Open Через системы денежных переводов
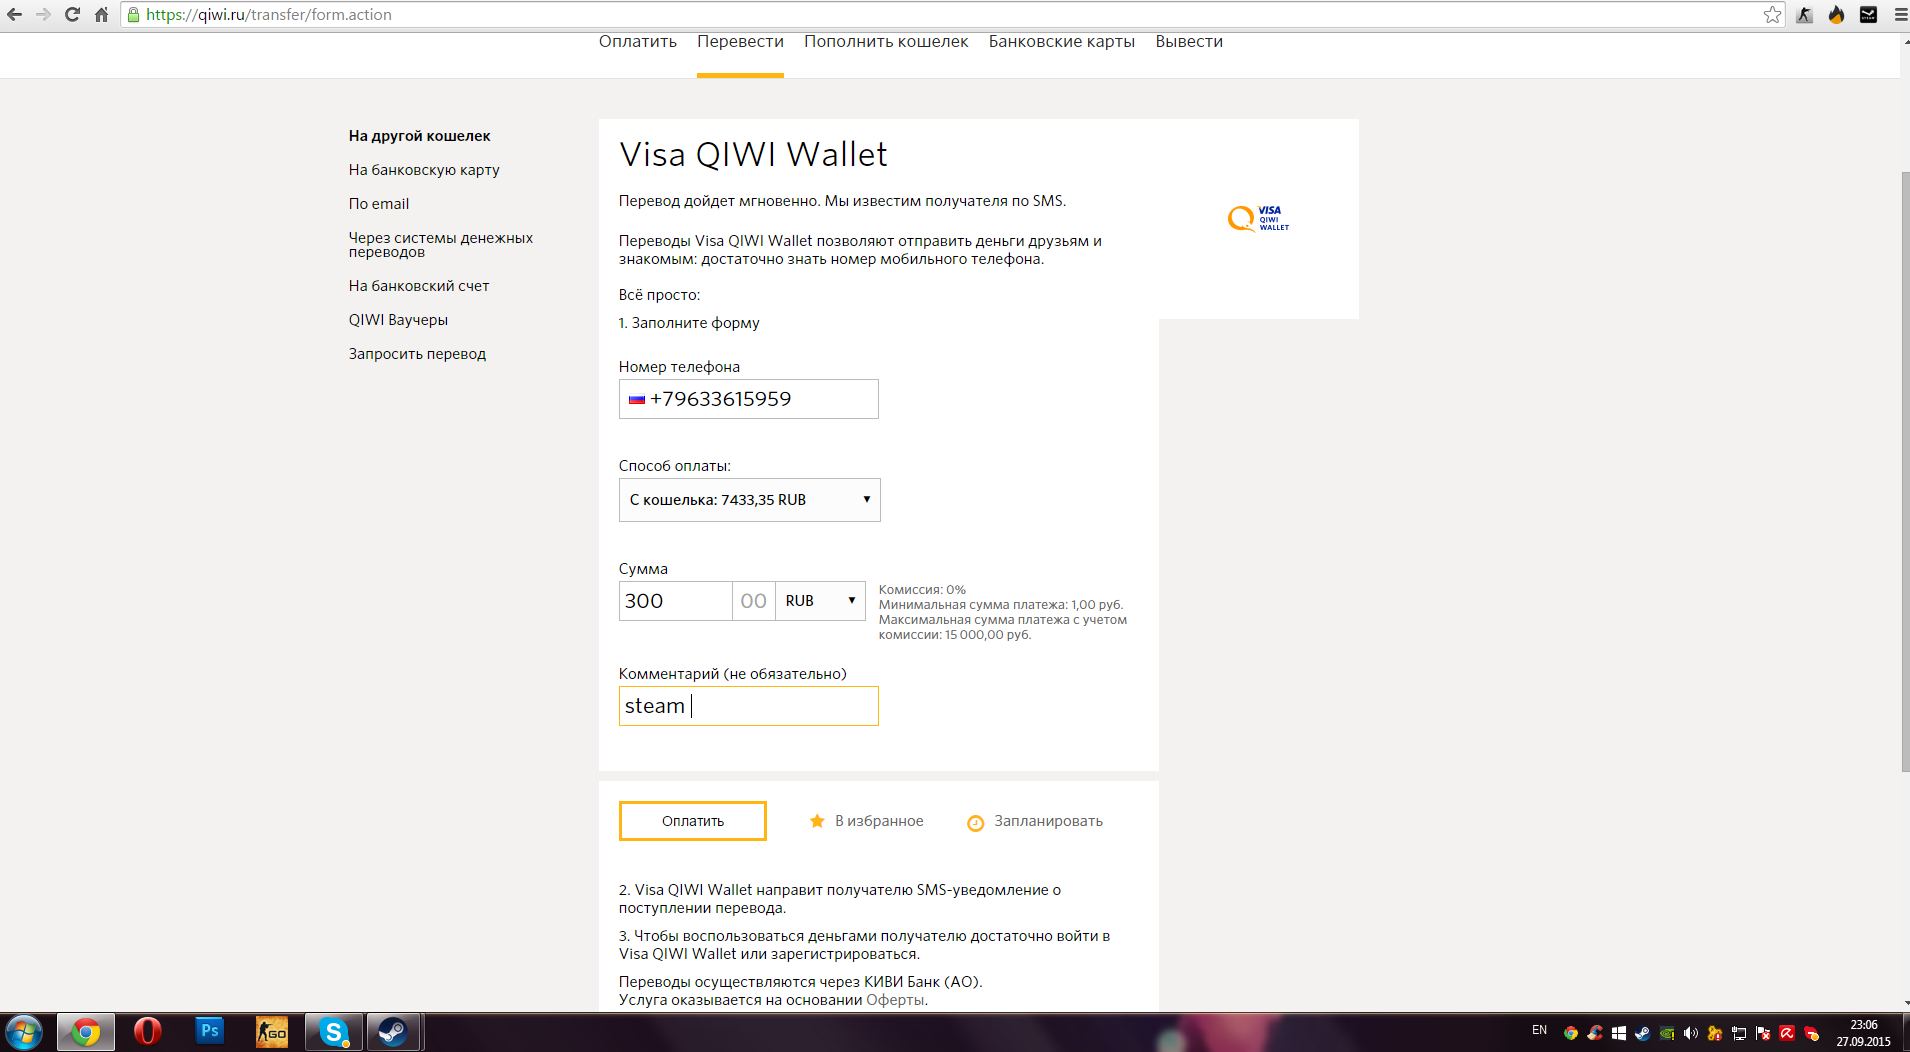Screen dimensions: 1910x1052 440,245
